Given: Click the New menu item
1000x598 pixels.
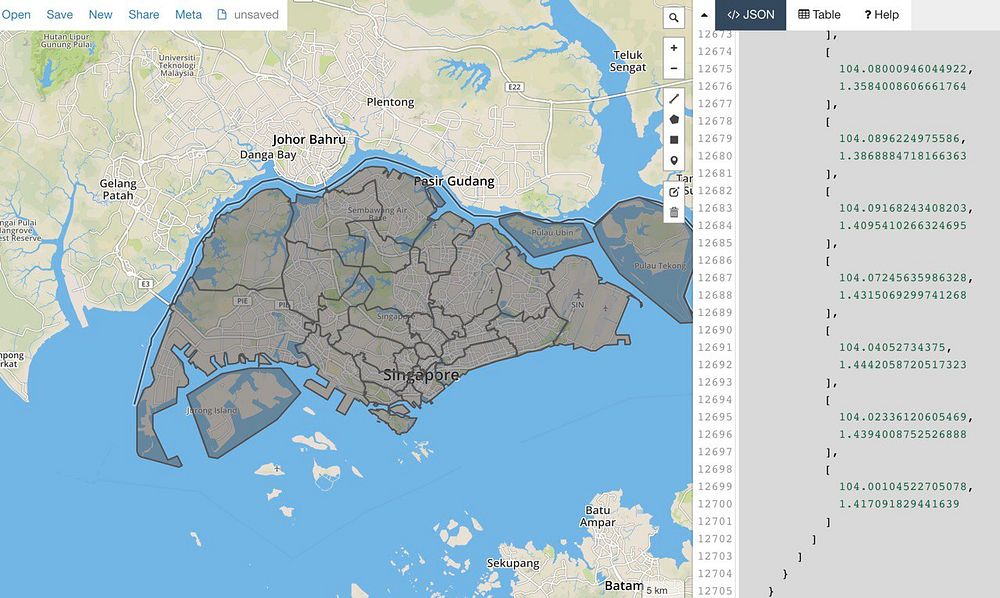Looking at the screenshot, I should pos(100,15).
